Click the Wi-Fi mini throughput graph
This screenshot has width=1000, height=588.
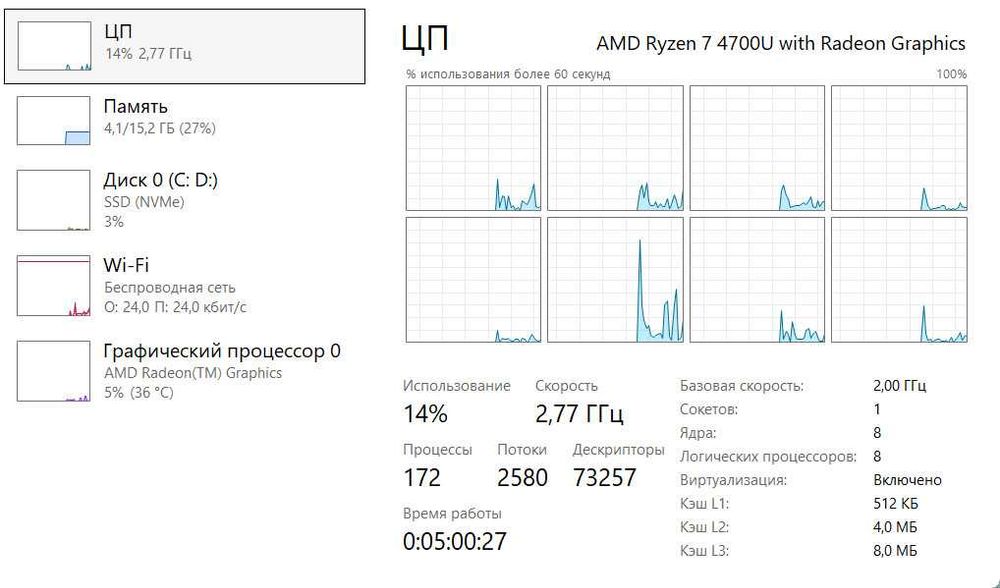(54, 286)
